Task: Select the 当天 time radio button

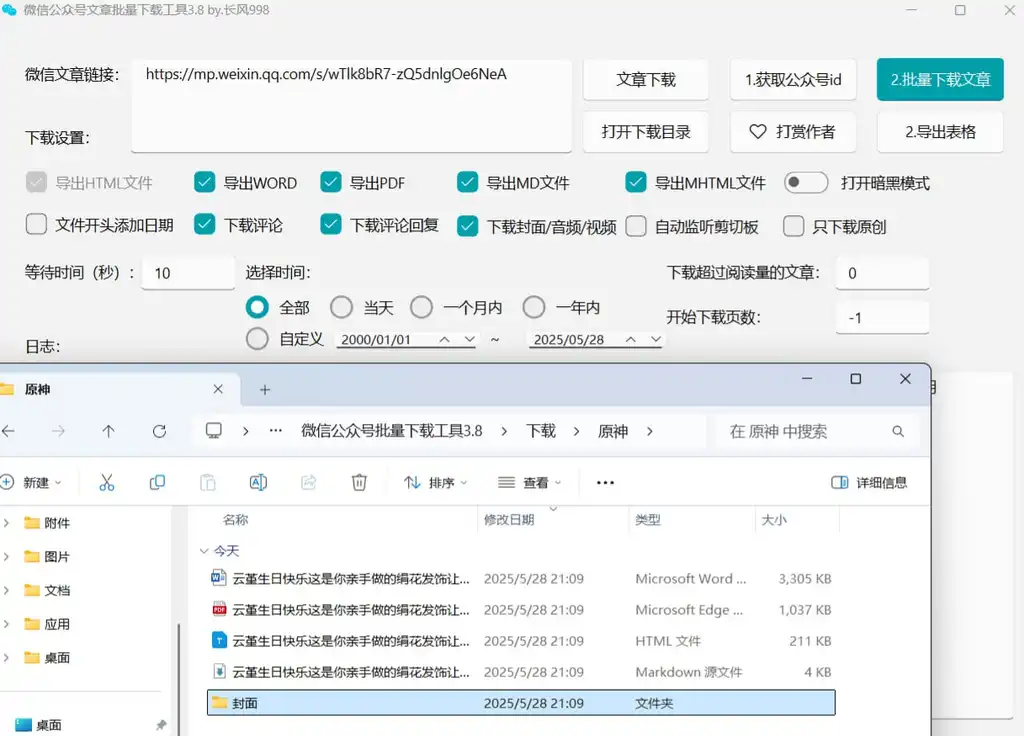Action: click(x=342, y=307)
